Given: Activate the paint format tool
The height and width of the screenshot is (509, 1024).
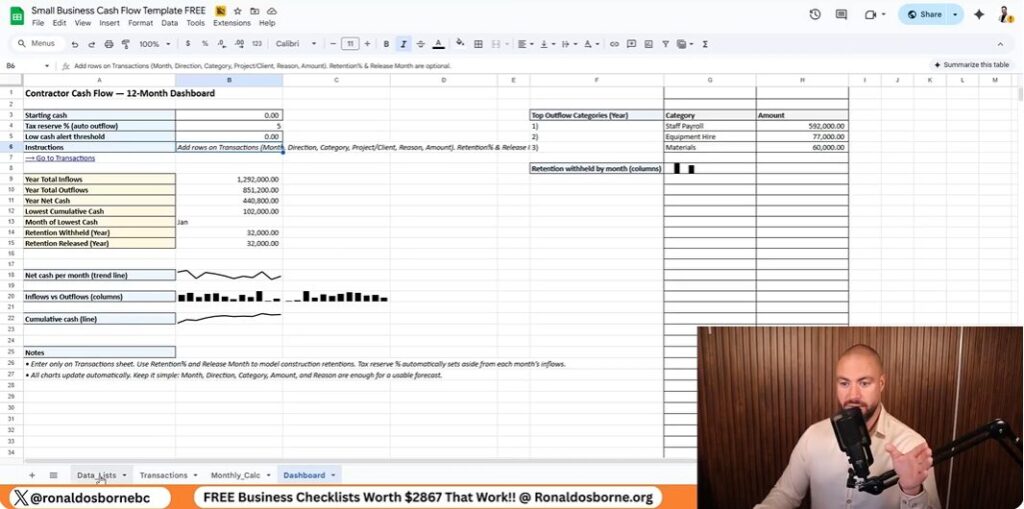Looking at the screenshot, I should point(125,44).
